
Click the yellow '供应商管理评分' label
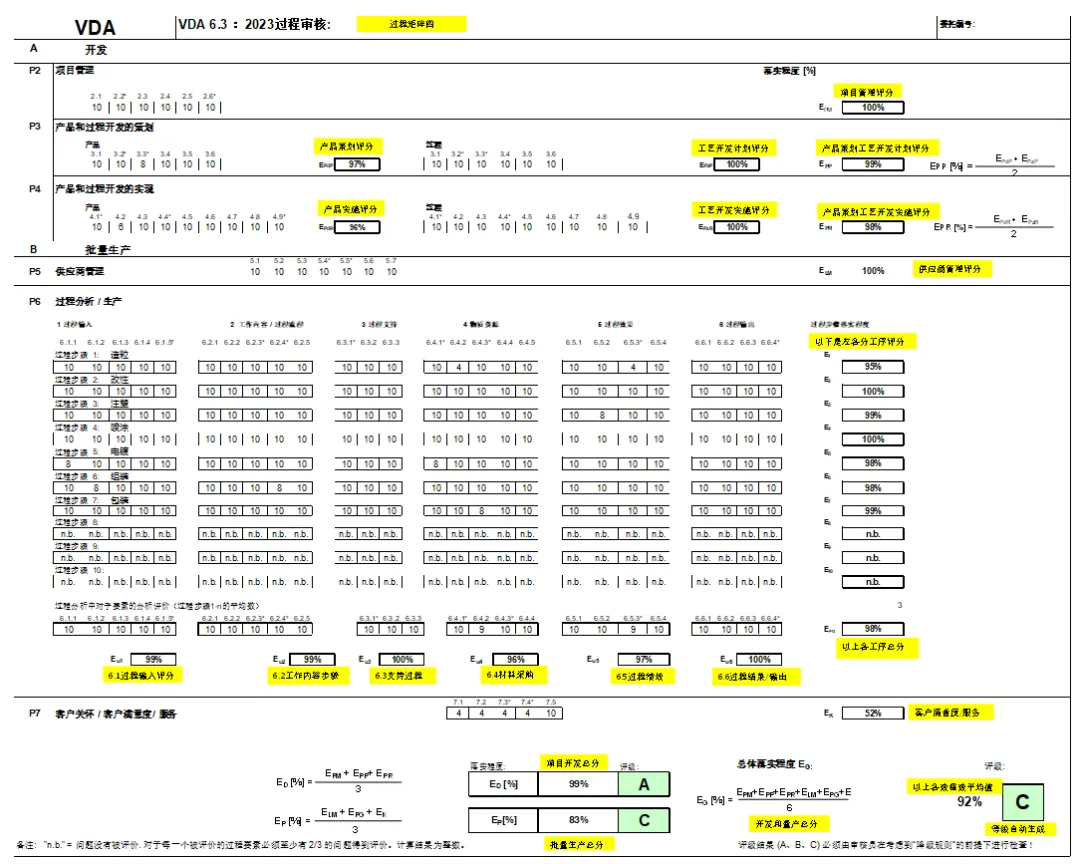pos(951,269)
